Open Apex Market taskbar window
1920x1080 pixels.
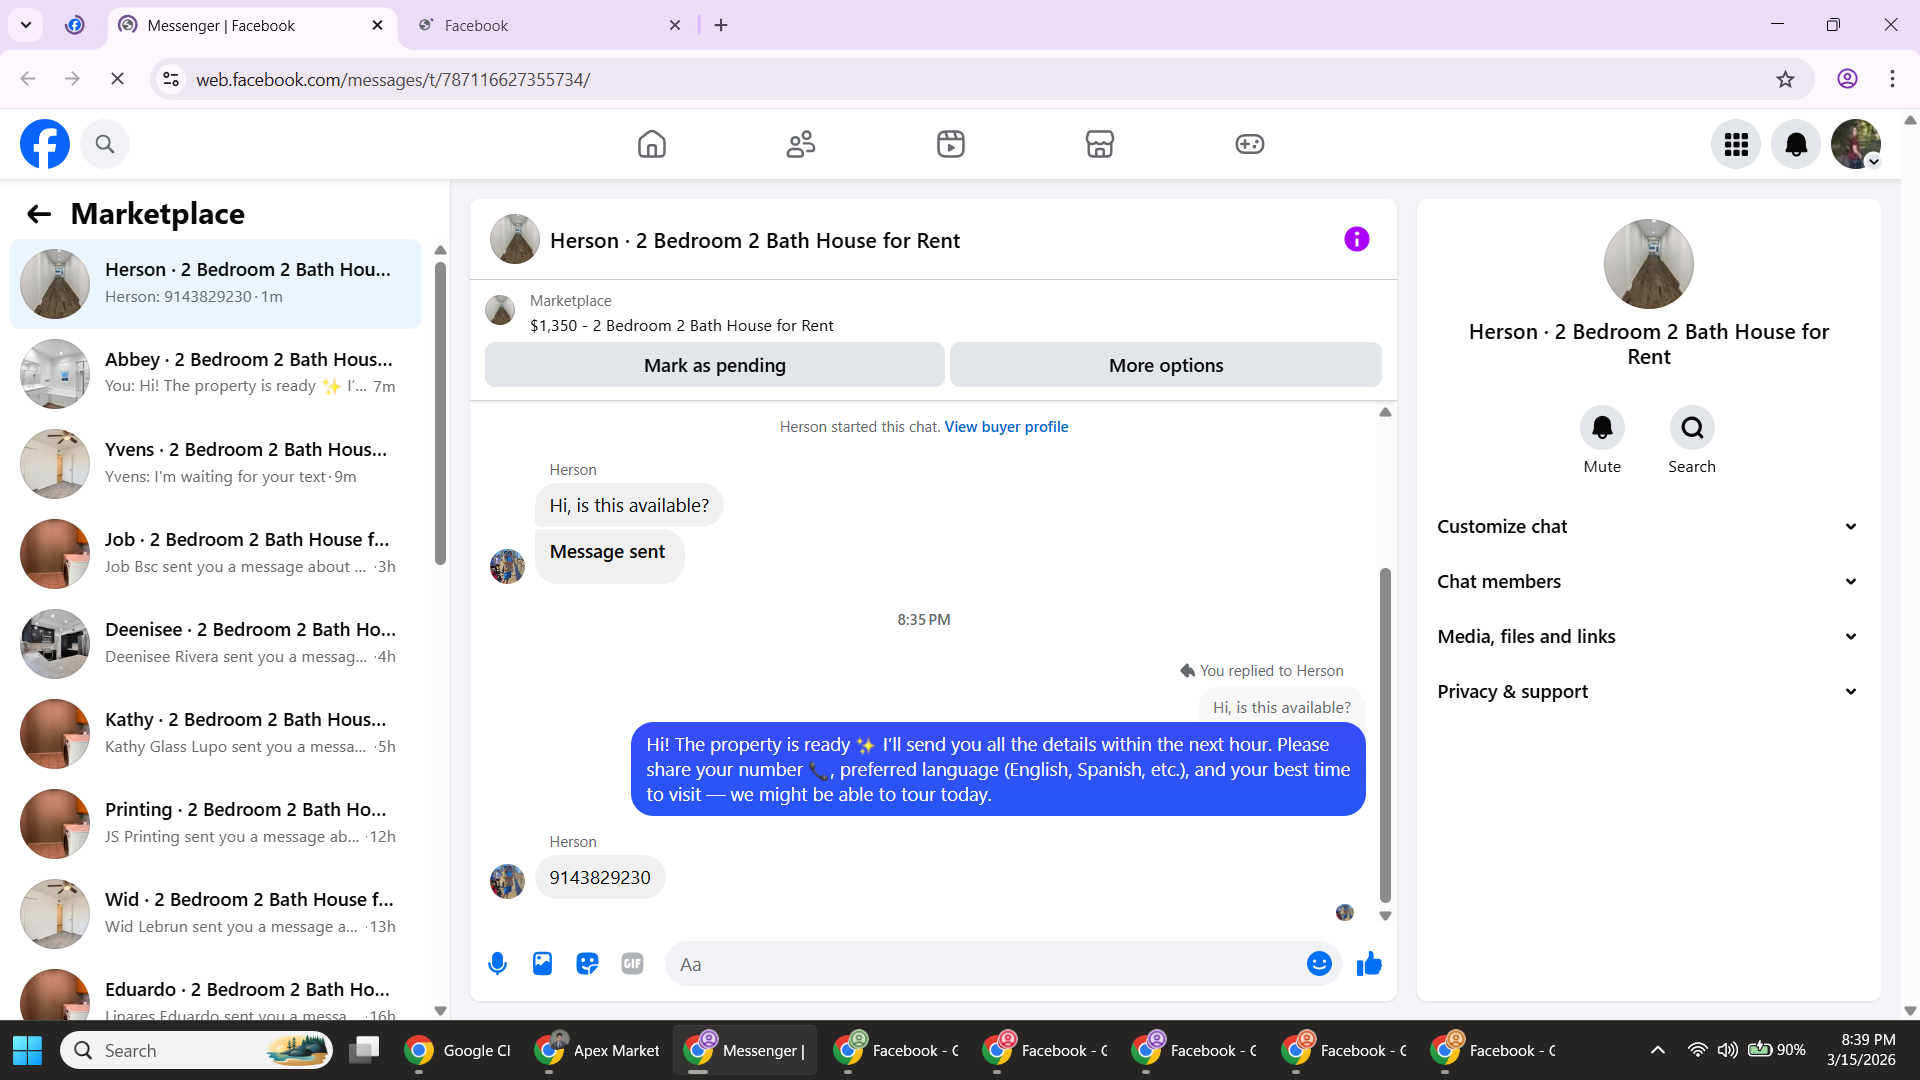[x=598, y=1051]
